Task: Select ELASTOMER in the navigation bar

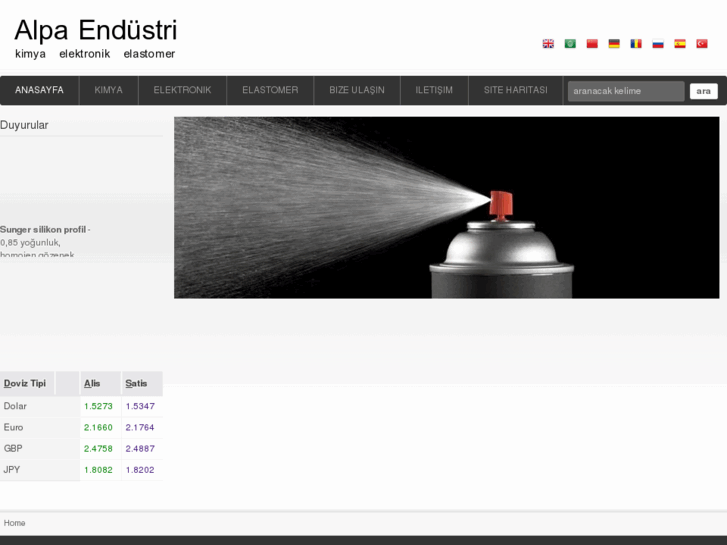Action: (x=270, y=90)
